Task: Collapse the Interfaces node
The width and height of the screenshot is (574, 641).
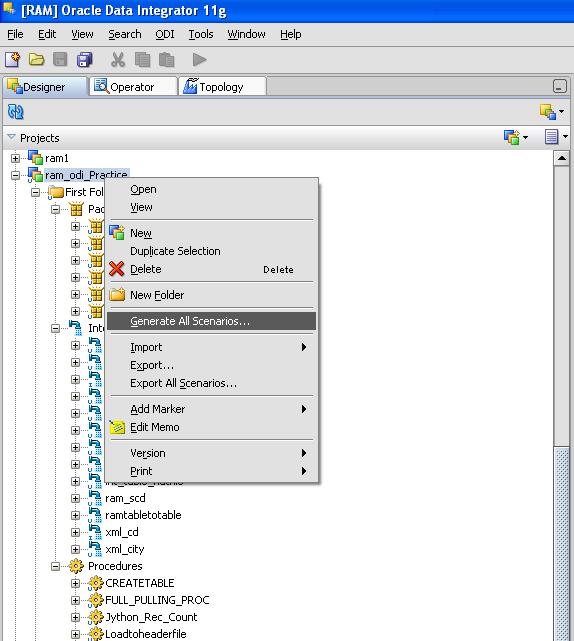Action: tap(56, 328)
